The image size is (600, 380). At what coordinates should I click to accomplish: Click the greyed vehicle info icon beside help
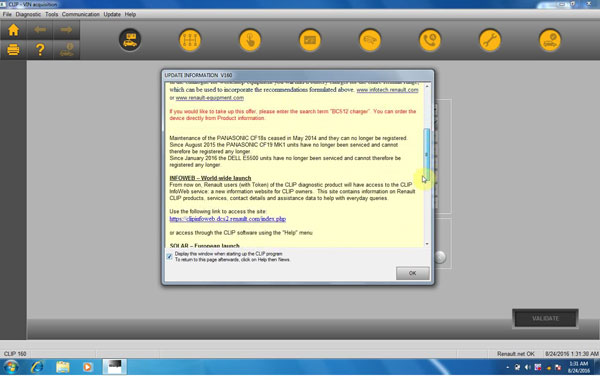[x=66, y=50]
